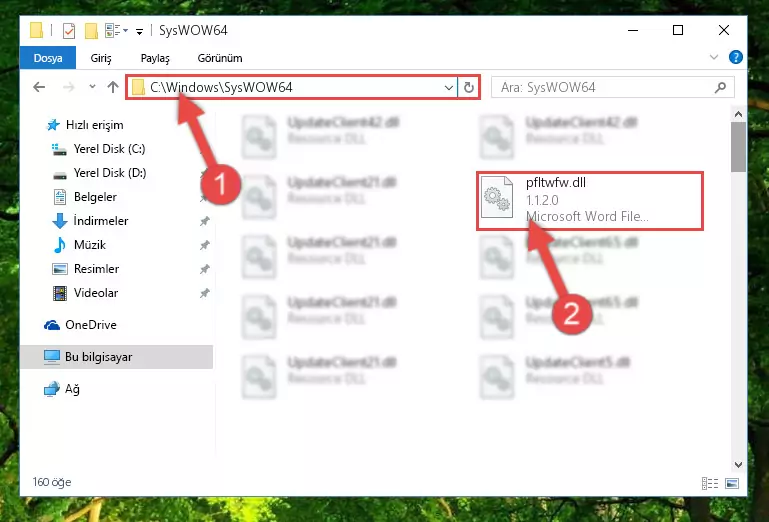Click the 160 öğe status text
This screenshot has height=522, width=769.
(x=51, y=482)
